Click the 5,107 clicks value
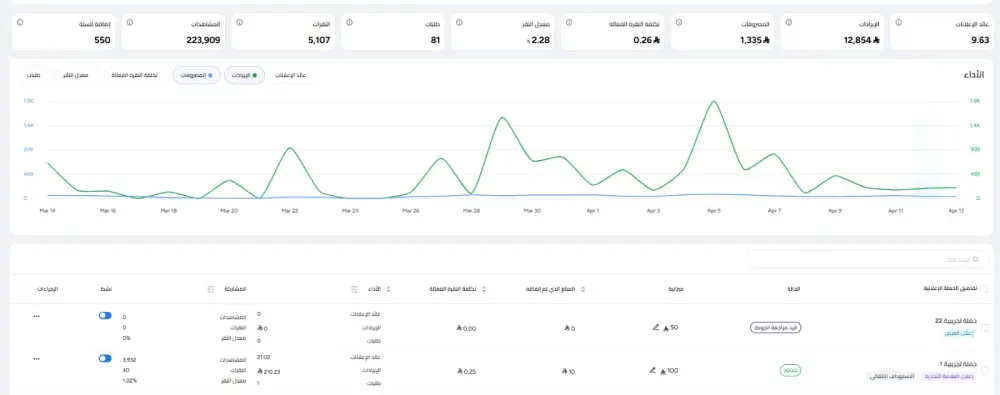Image resolution: width=1000 pixels, height=395 pixels. tap(318, 40)
